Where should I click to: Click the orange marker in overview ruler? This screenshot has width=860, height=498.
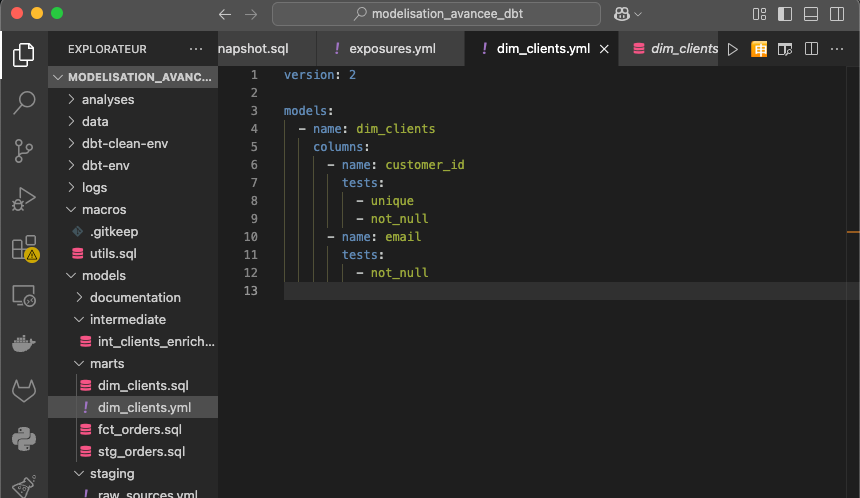[x=853, y=232]
